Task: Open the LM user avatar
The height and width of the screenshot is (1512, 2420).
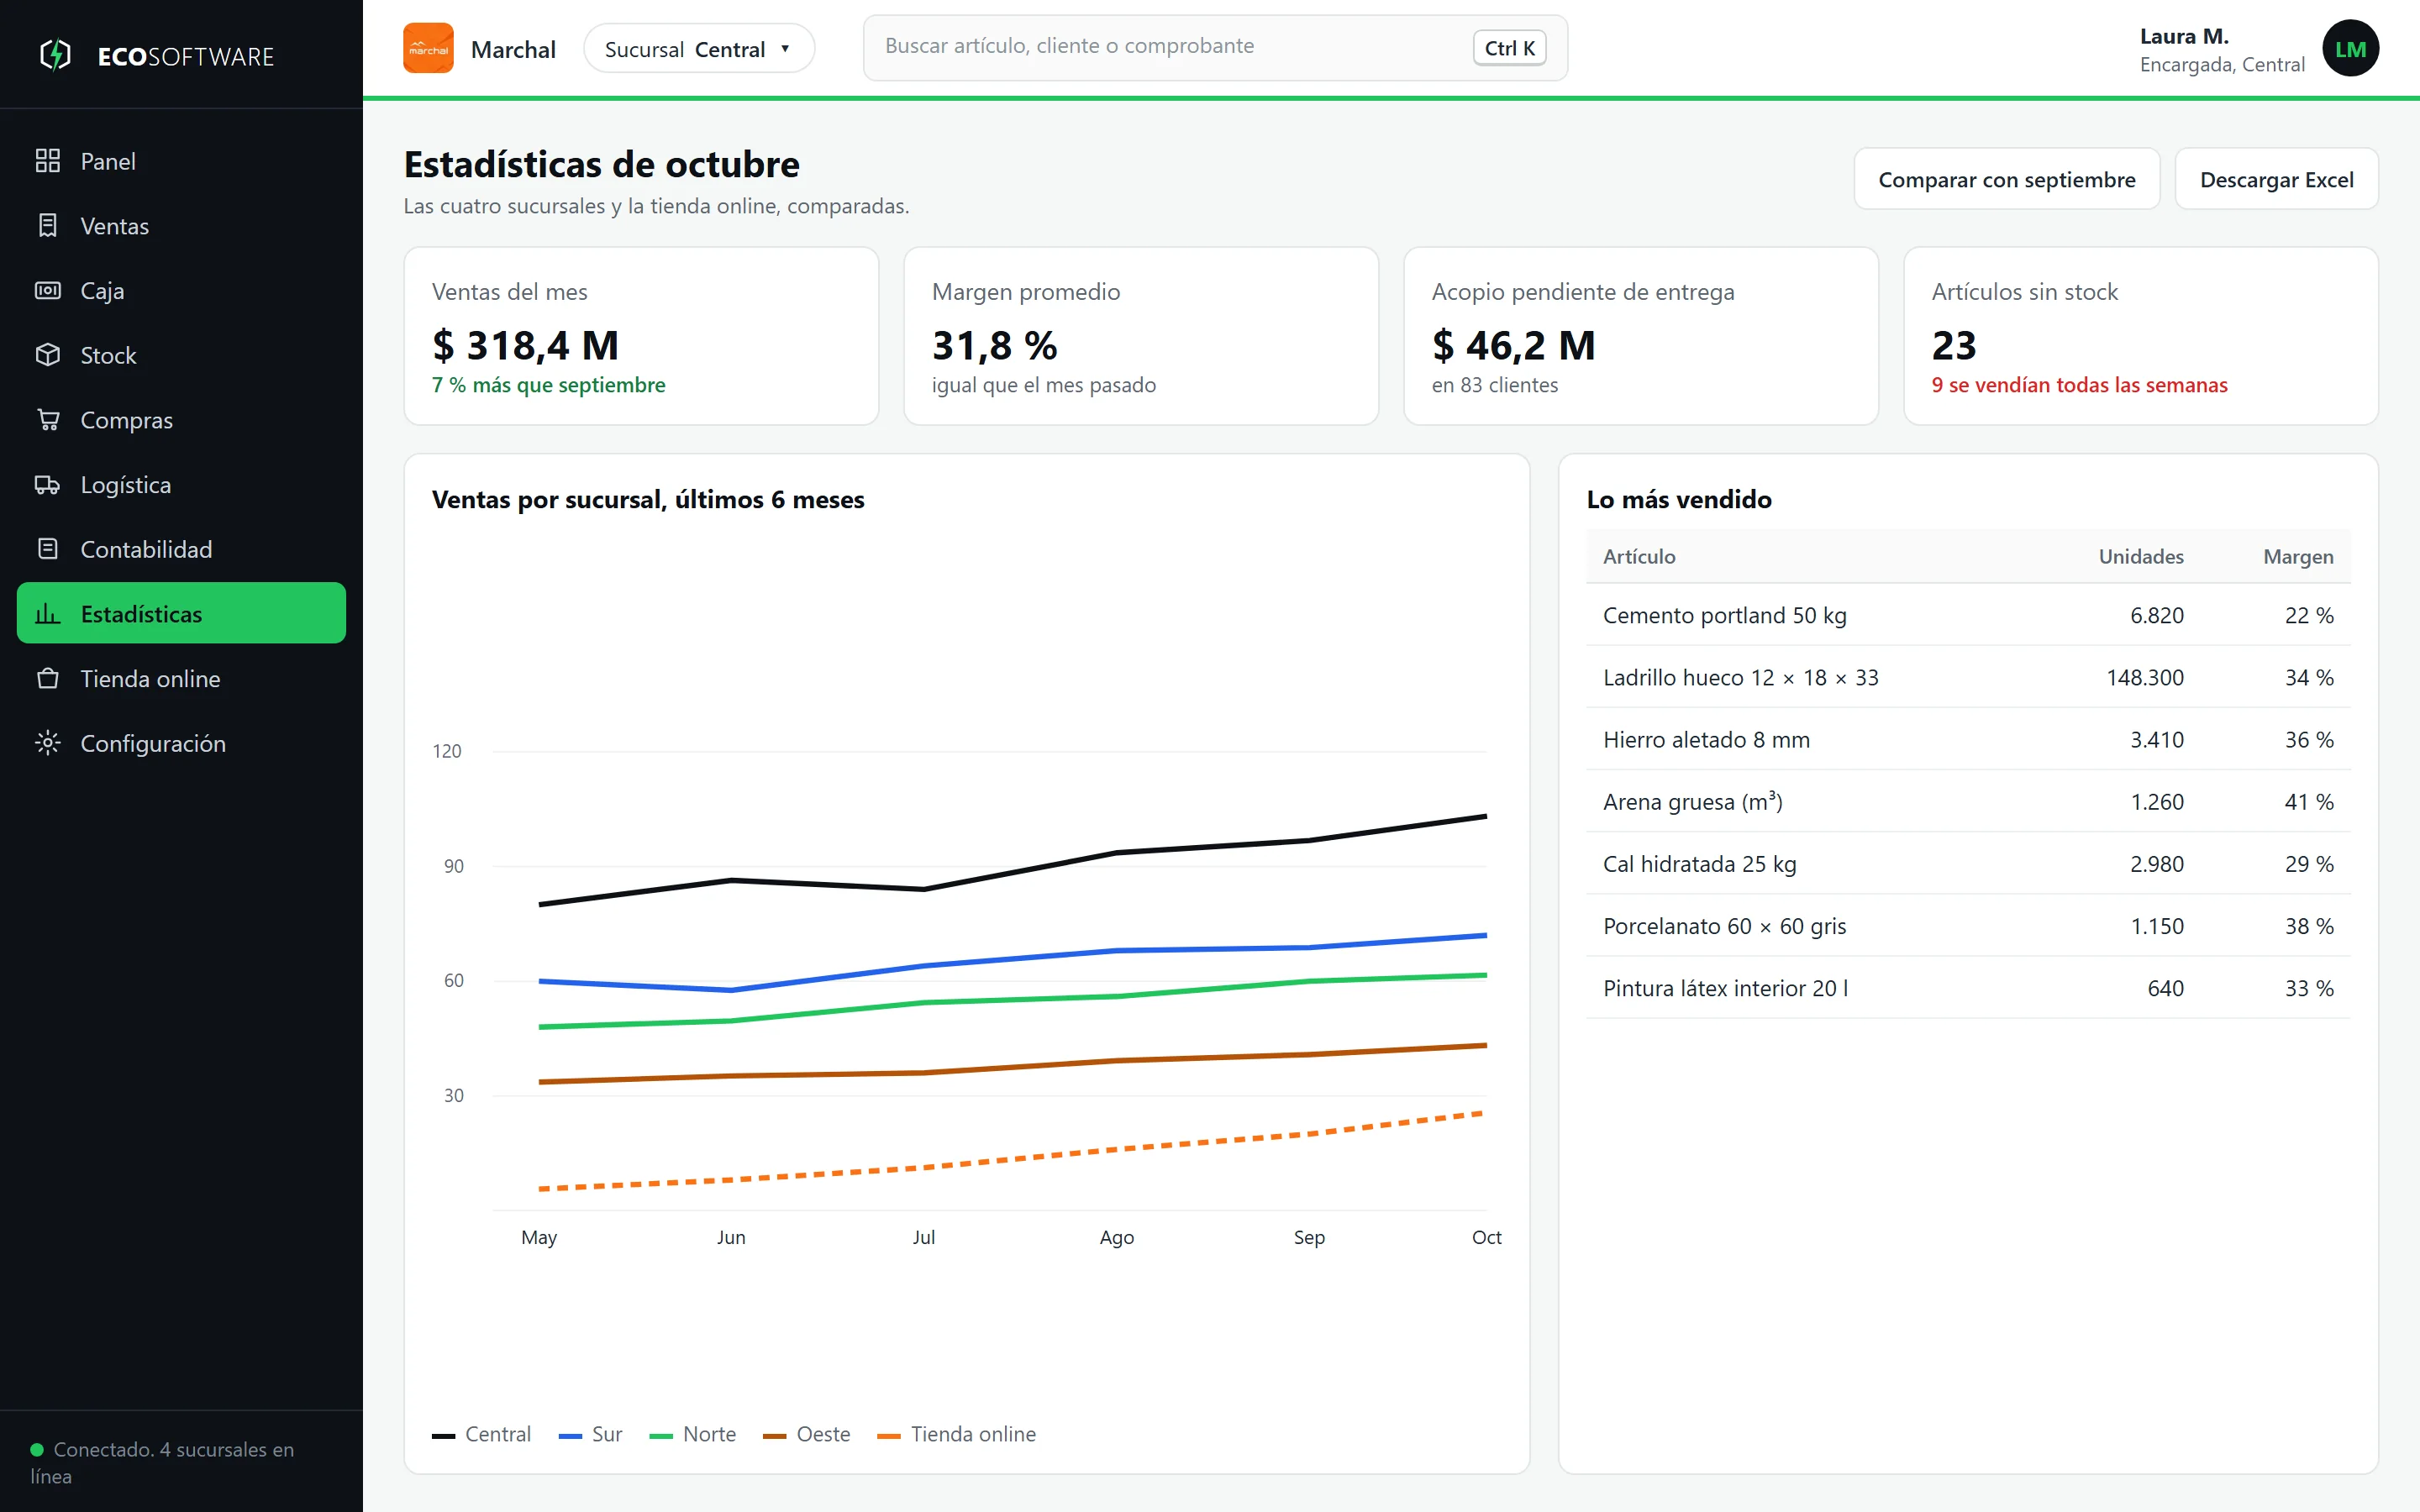Action: (2349, 48)
